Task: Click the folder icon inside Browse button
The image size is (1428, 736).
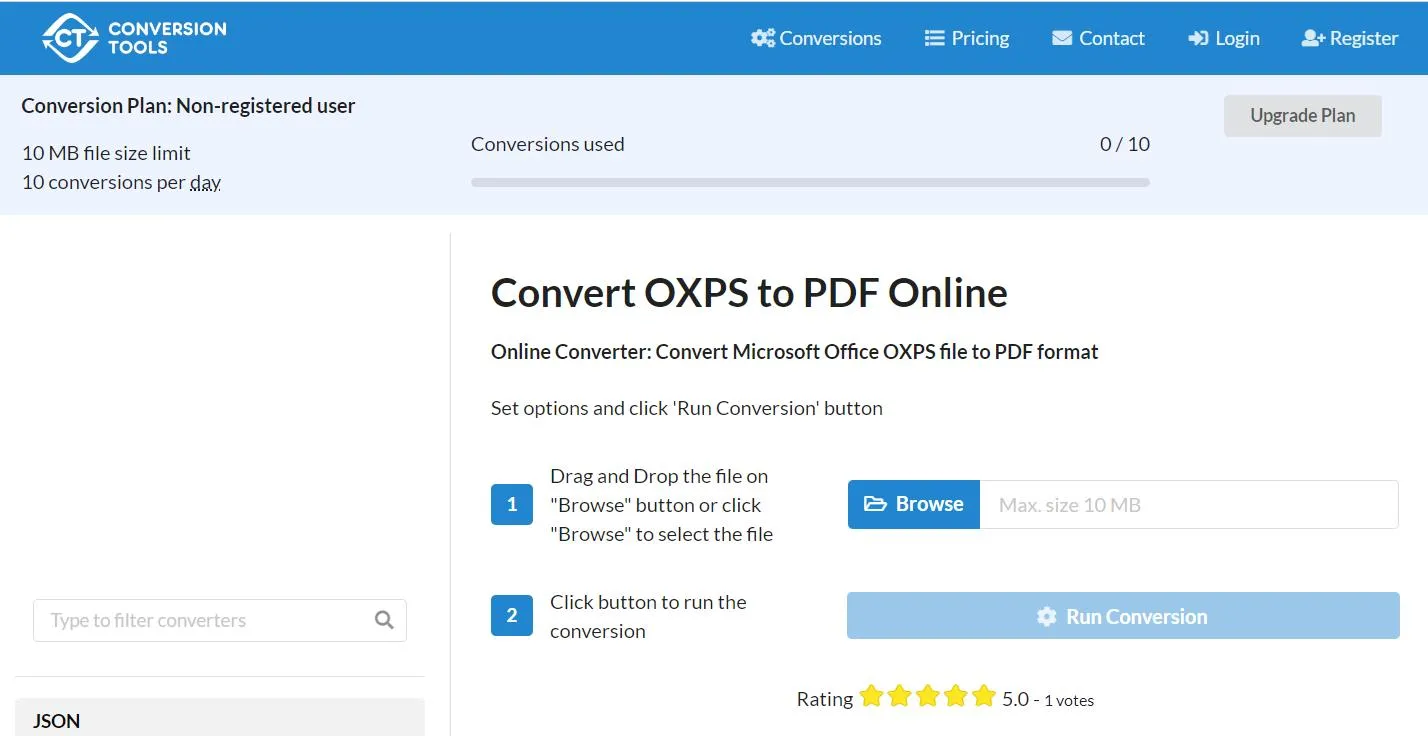Action: (878, 504)
